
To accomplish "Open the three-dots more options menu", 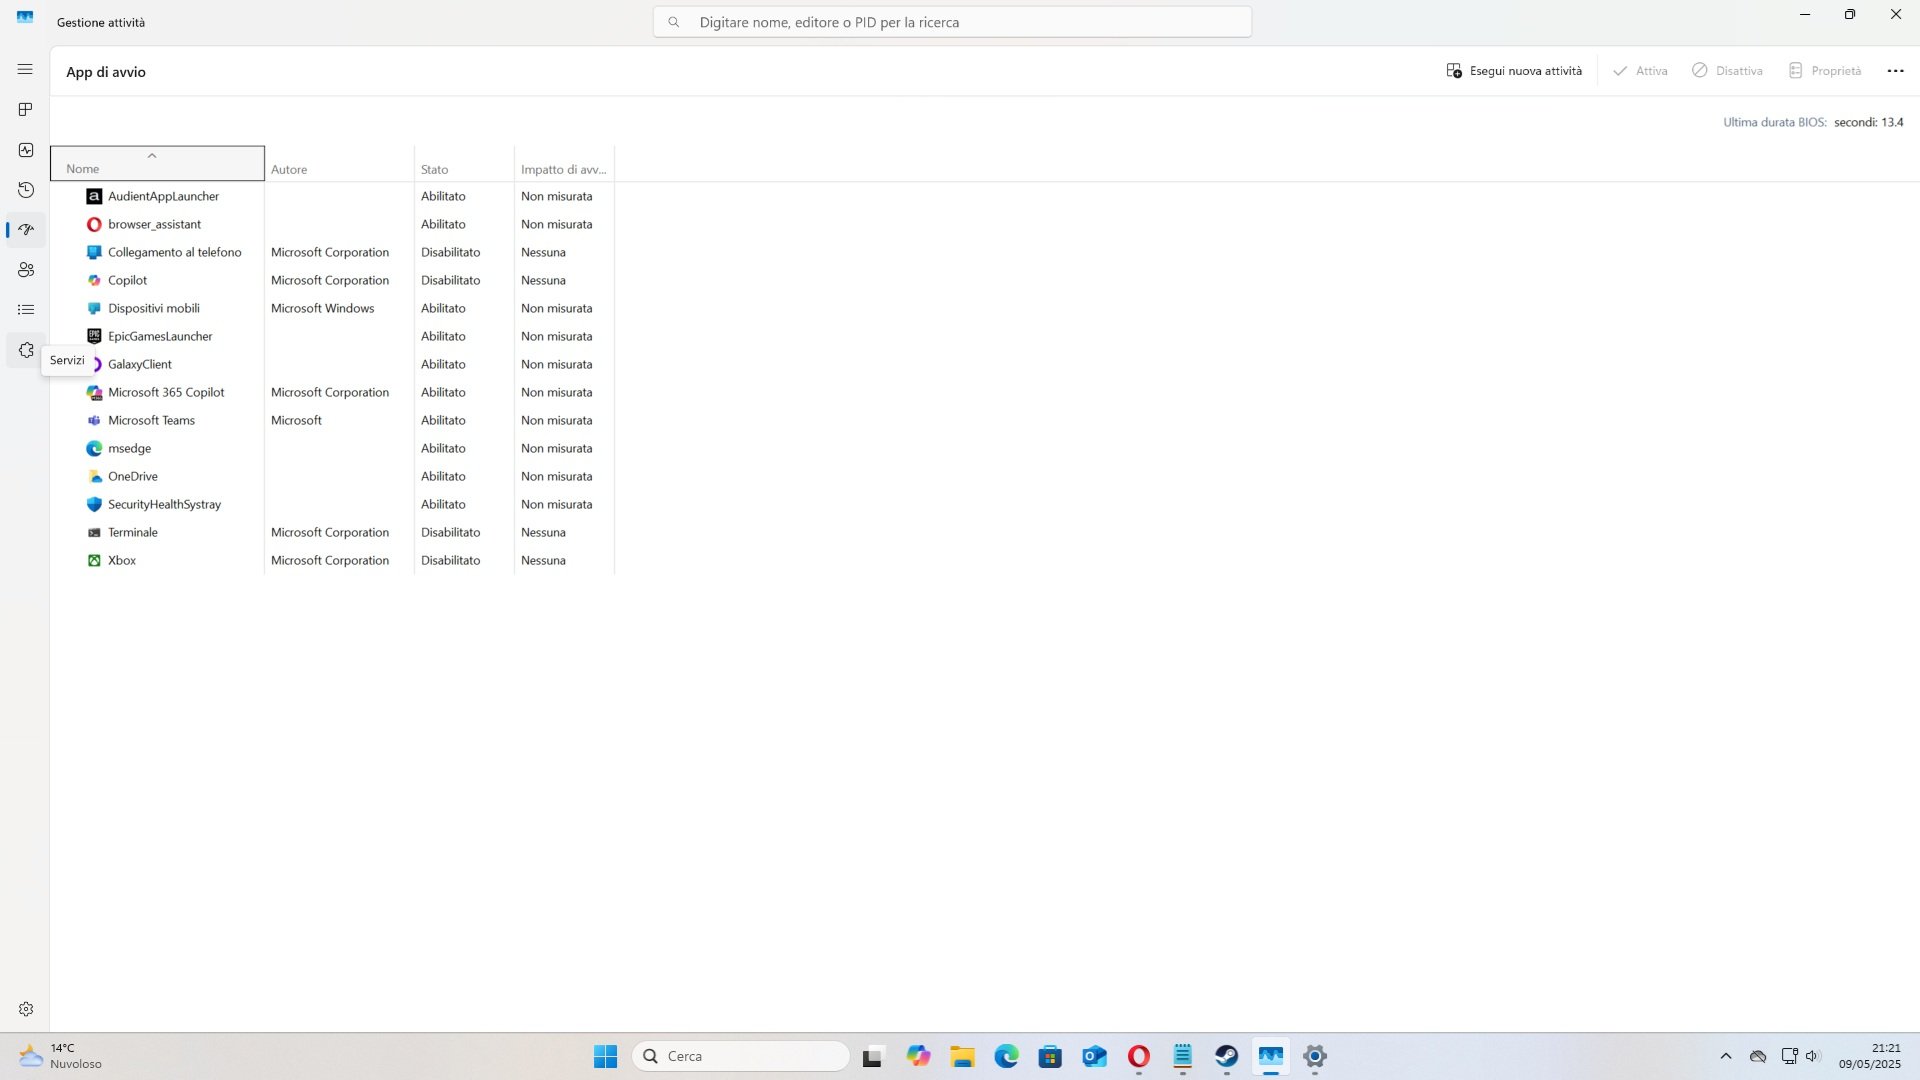I will click(x=1895, y=71).
